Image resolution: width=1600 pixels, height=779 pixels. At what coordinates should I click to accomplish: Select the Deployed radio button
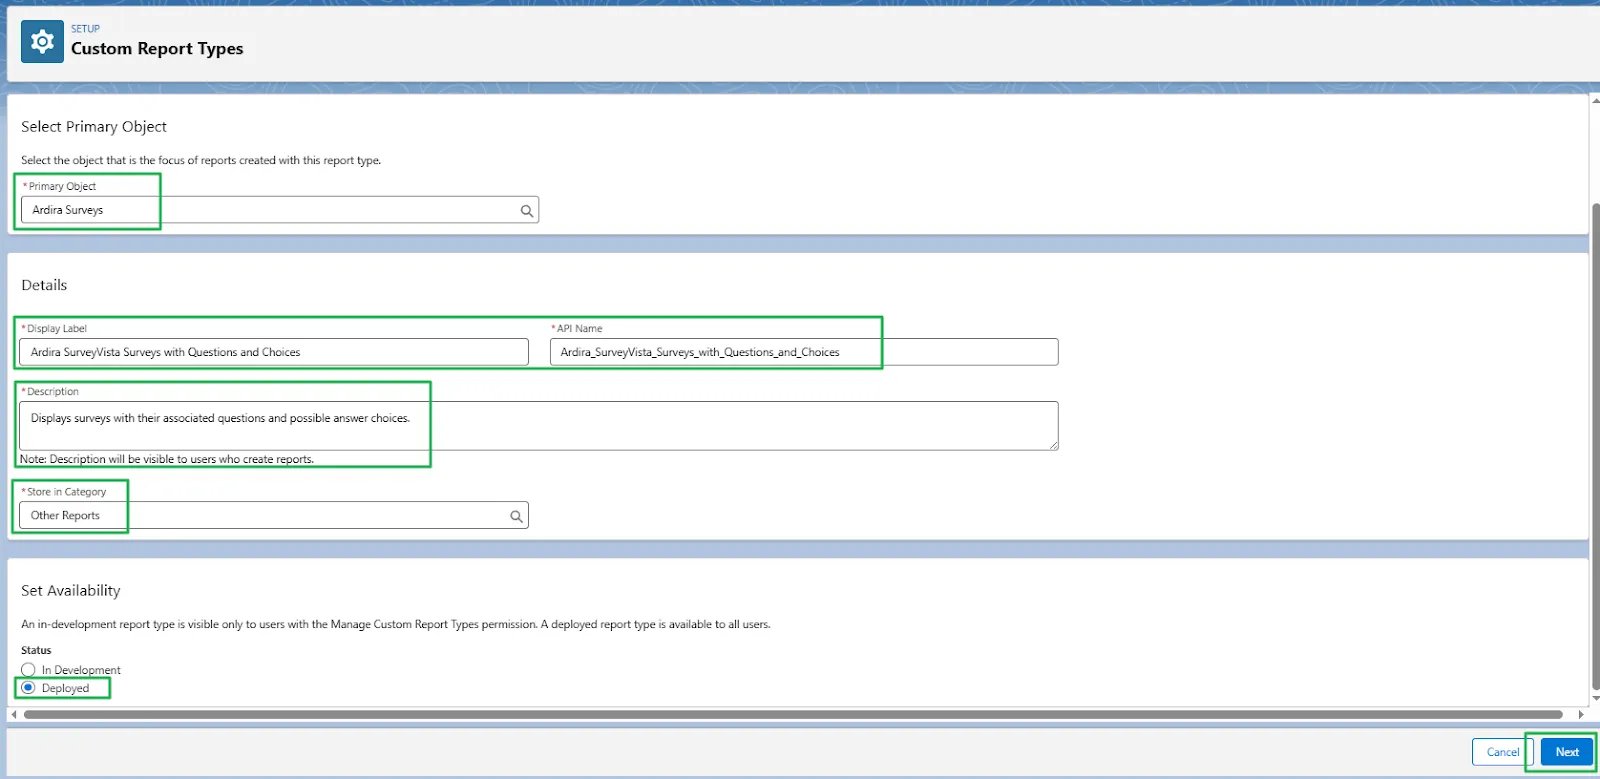coord(28,688)
